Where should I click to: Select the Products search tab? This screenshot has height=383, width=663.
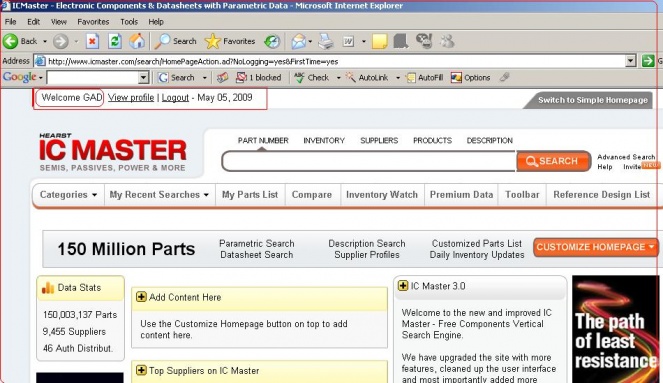coord(432,140)
